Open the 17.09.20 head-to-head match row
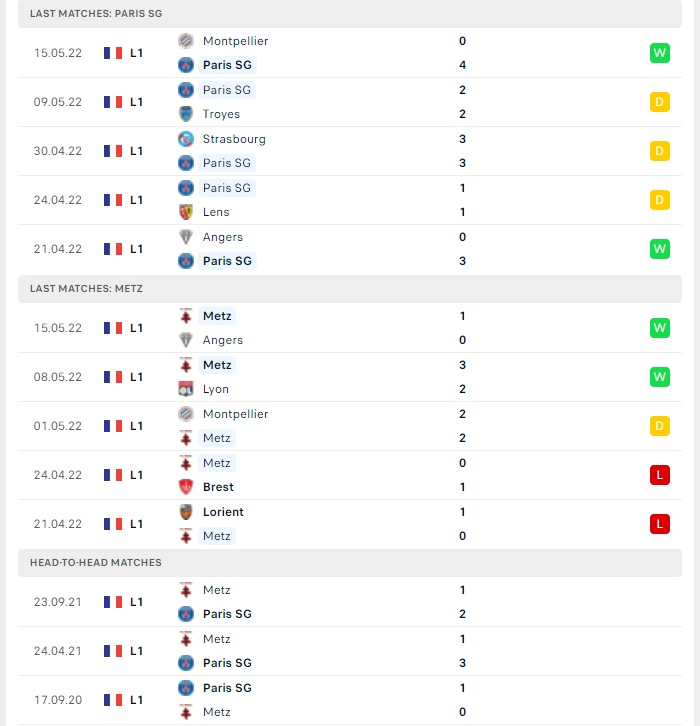This screenshot has width=700, height=726. click(350, 700)
